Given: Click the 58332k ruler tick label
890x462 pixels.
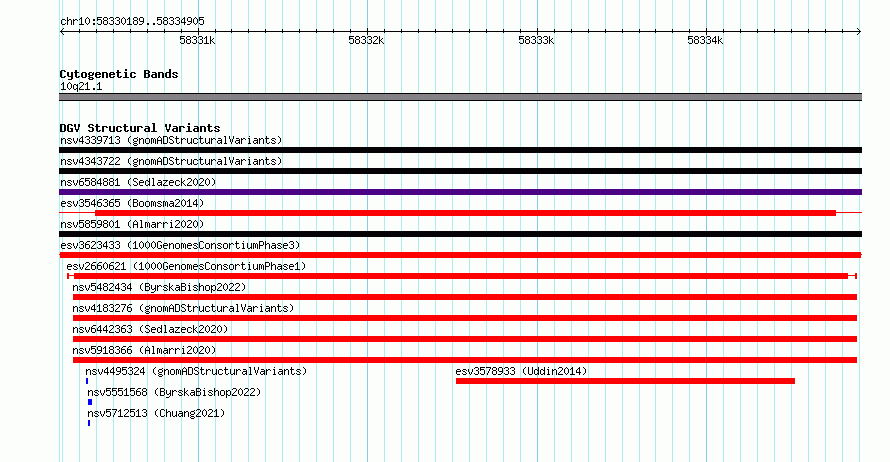Looking at the screenshot, I should pos(366,40).
